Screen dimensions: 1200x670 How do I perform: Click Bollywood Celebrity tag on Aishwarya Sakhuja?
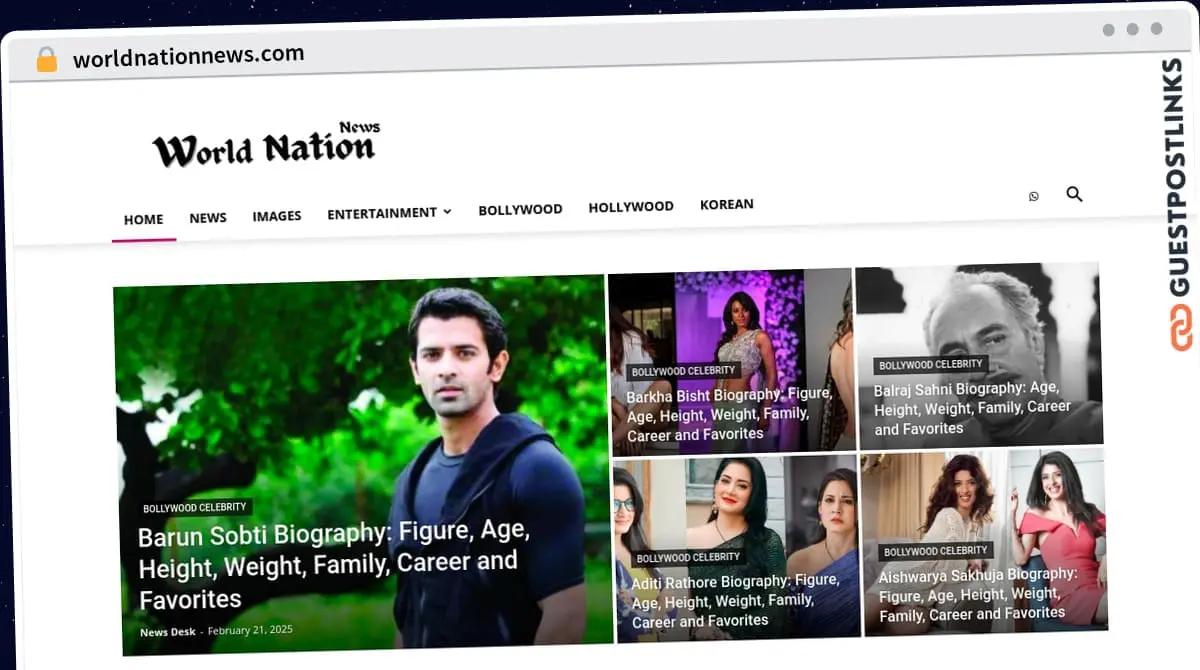click(x=936, y=551)
